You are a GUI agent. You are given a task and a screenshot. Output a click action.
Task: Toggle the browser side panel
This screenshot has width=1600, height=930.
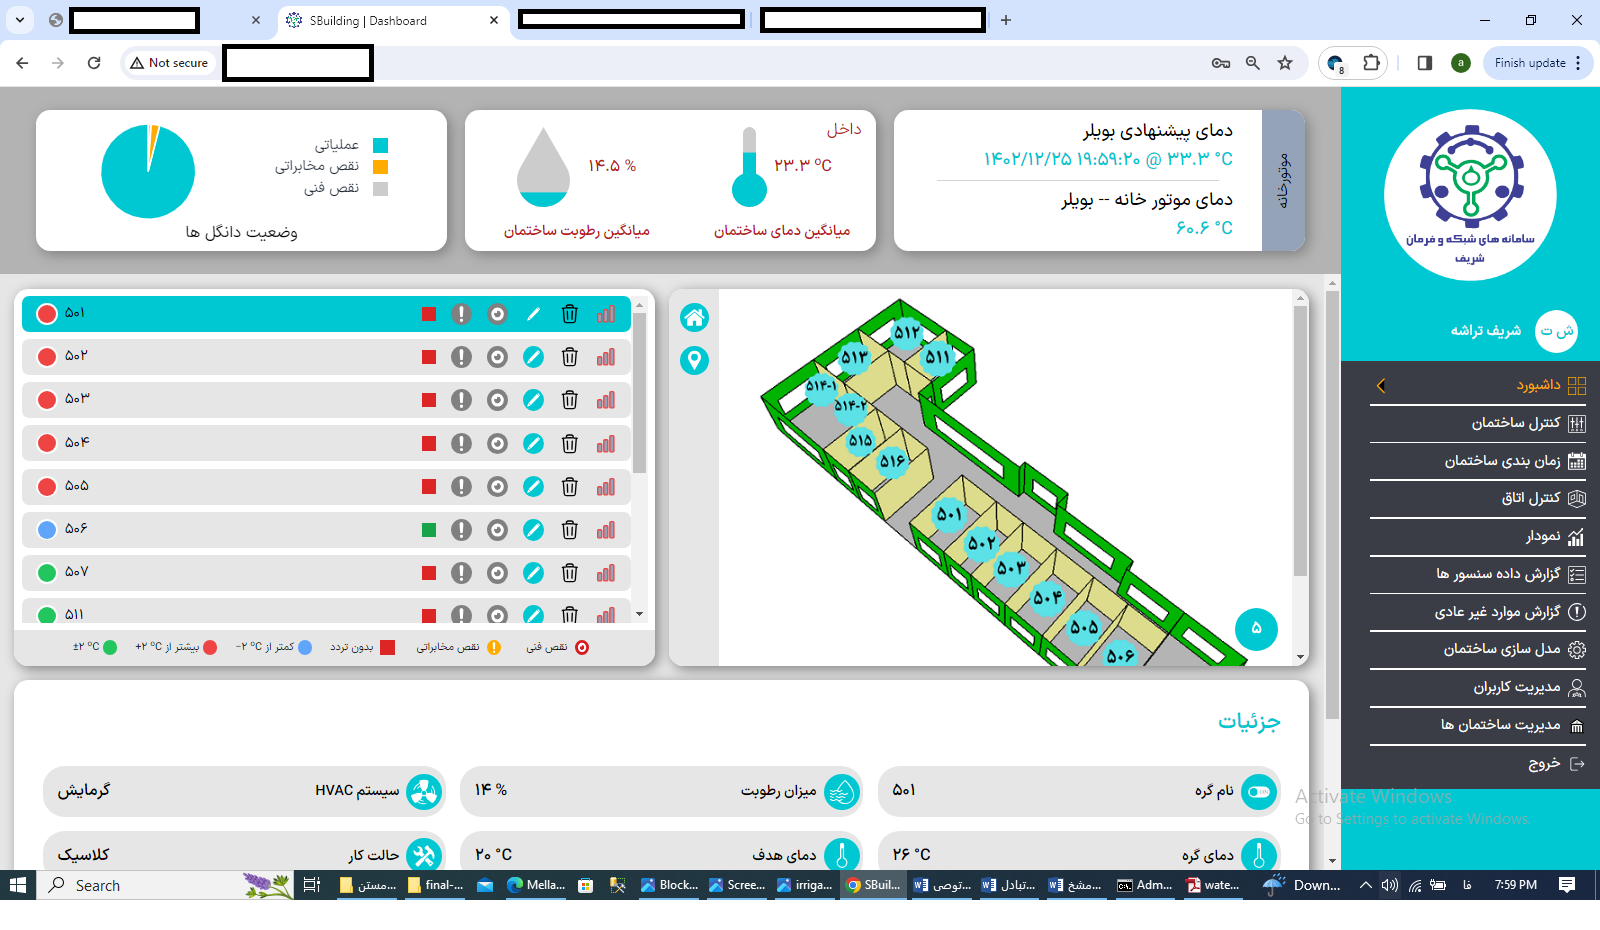click(1425, 63)
